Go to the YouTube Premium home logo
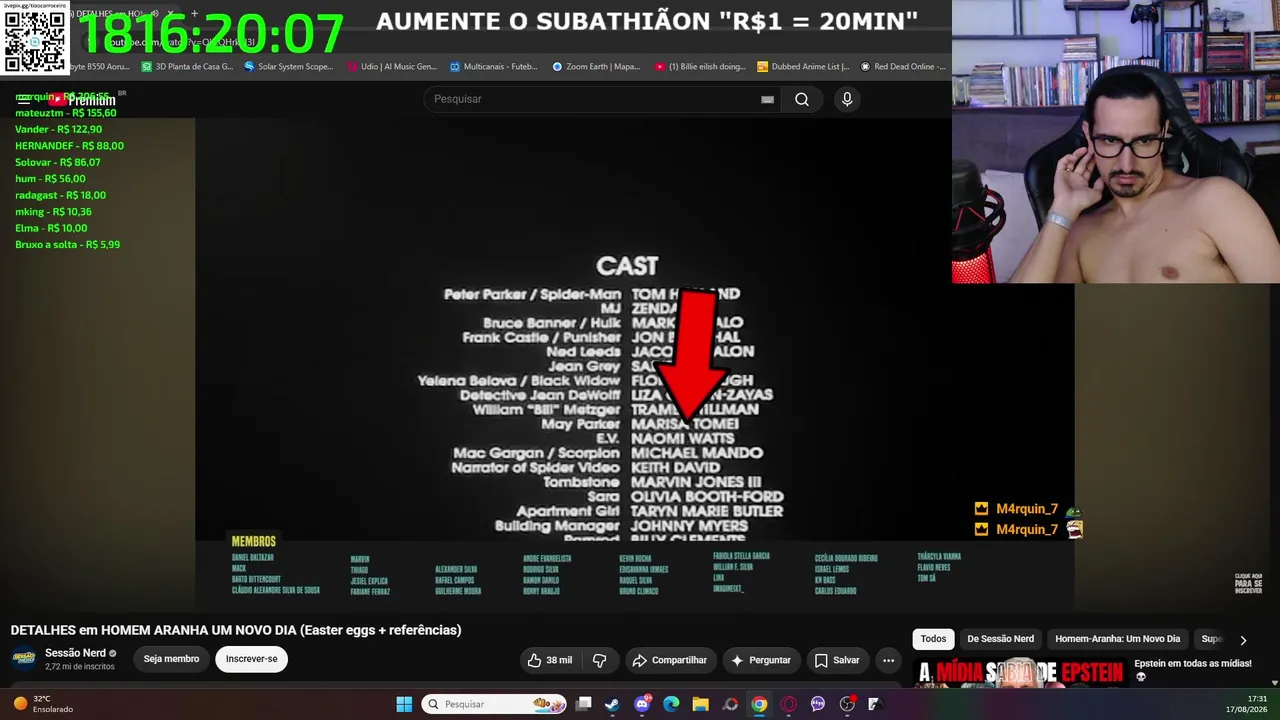Viewport: 1280px width, 720px height. 83,100
